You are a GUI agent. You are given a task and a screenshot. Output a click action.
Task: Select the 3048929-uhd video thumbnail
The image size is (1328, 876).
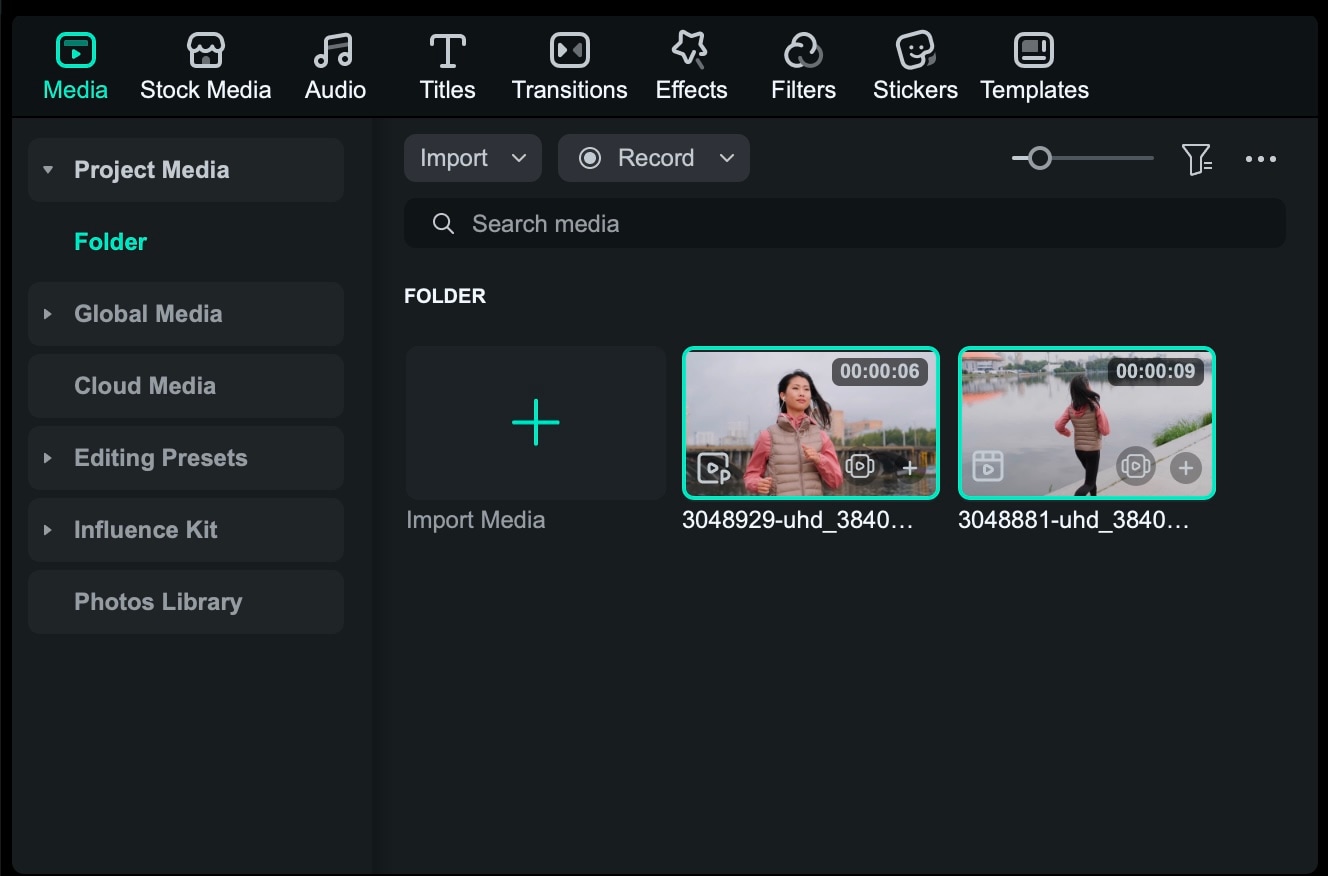(810, 422)
